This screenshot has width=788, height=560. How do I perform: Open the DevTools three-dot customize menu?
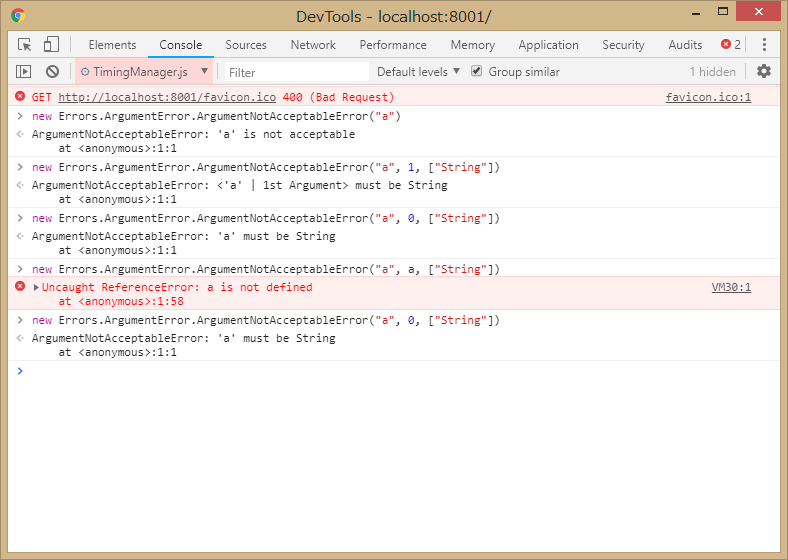tap(764, 45)
